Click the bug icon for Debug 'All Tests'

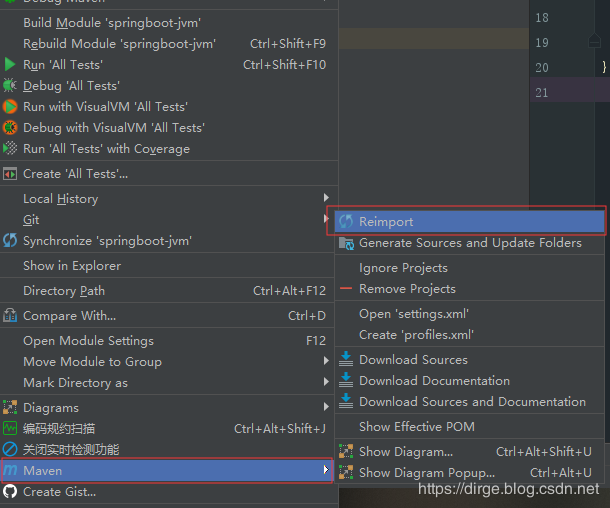[10, 86]
